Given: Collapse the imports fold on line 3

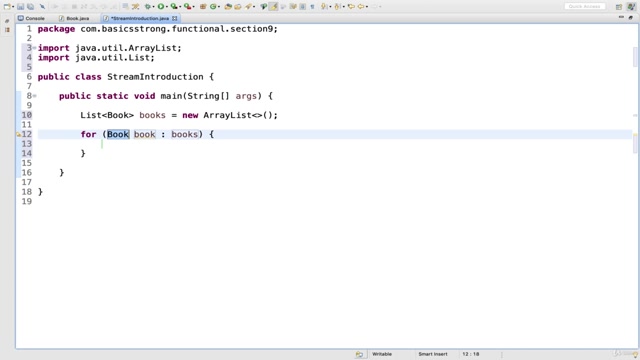Looking at the screenshot, I should (x=35, y=48).
